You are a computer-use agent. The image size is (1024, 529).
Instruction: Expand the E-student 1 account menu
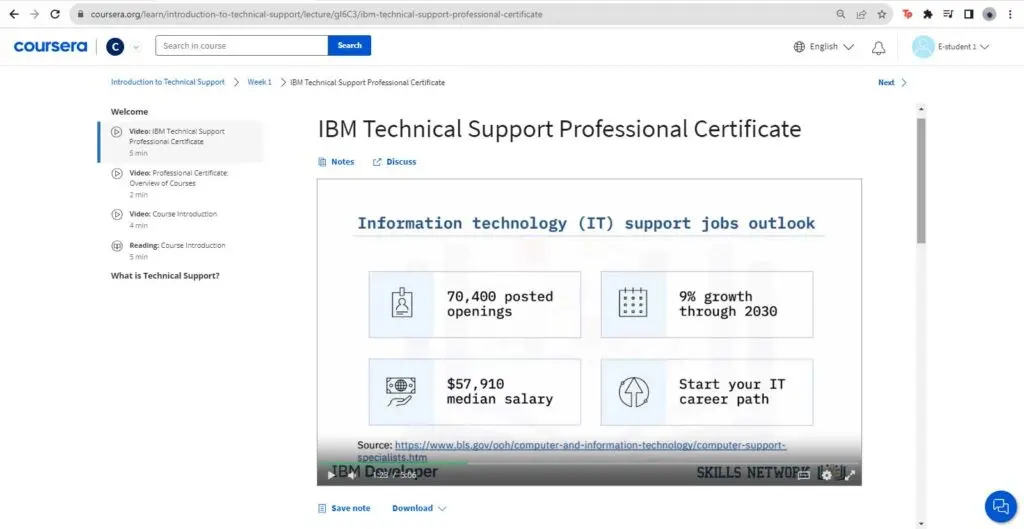964,47
